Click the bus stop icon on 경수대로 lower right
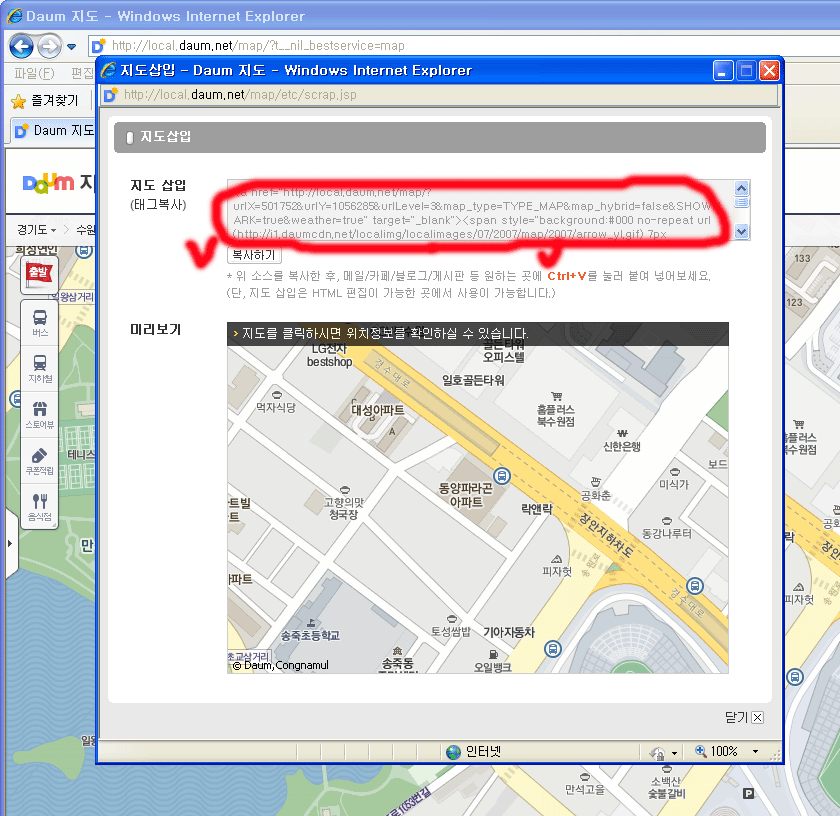The image size is (840, 816). tap(695, 586)
